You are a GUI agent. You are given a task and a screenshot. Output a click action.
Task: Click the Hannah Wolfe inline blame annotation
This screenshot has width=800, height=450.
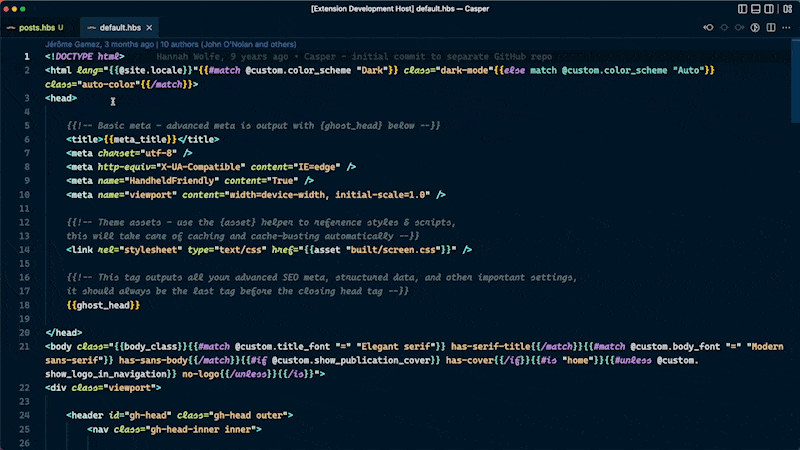pos(354,57)
